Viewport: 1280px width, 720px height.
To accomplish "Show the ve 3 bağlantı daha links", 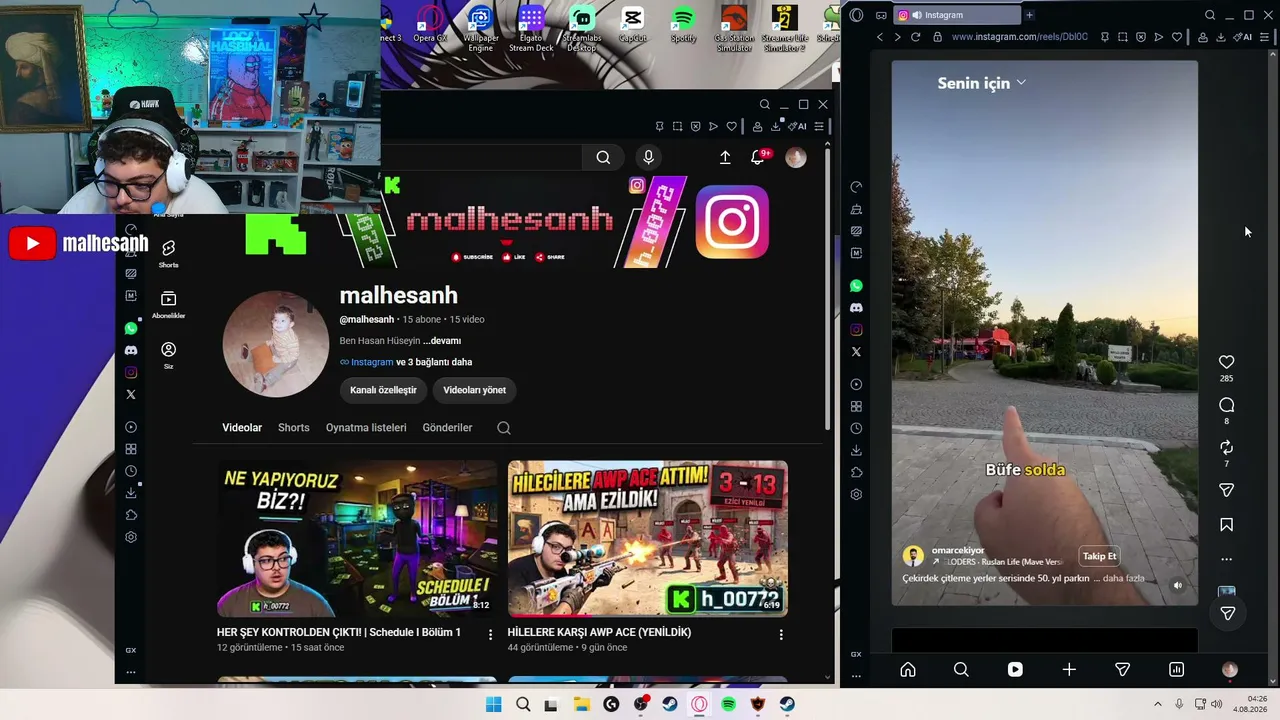I will pyautogui.click(x=434, y=362).
